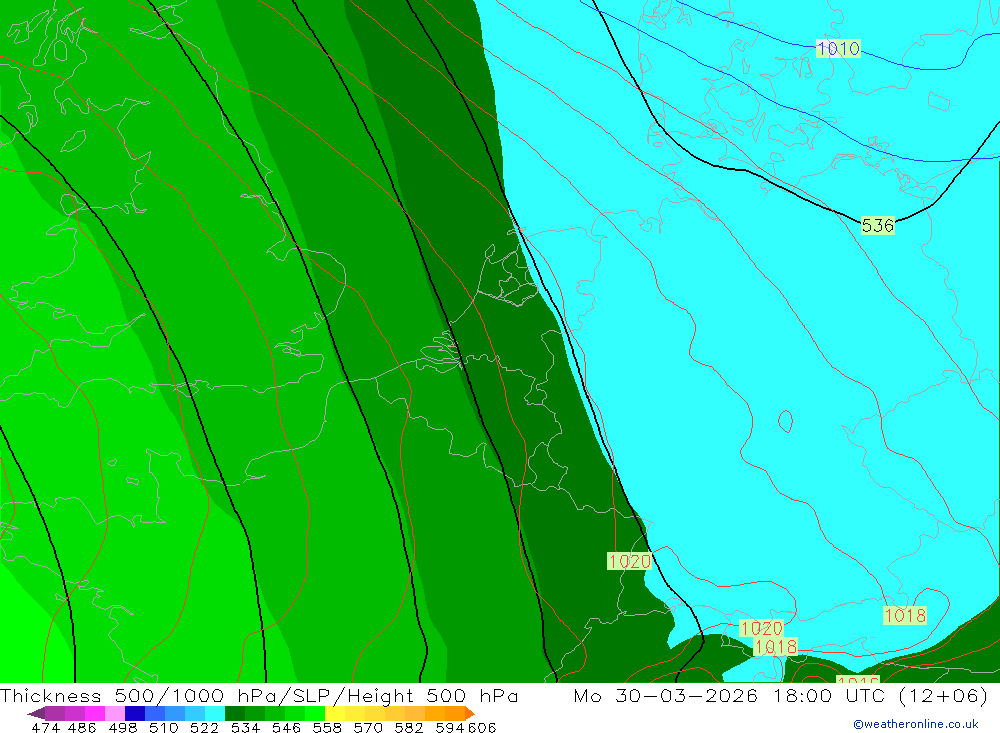This screenshot has width=1000, height=733.
Task: Click the 606 value on legend scale
Action: [482, 727]
